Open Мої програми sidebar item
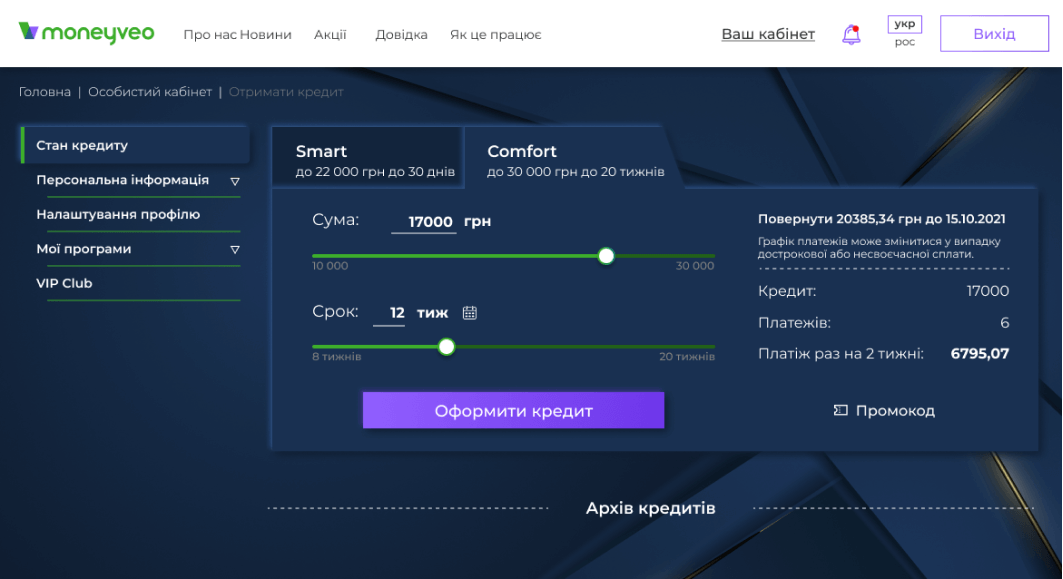The height and width of the screenshot is (579, 1063). [x=83, y=249]
